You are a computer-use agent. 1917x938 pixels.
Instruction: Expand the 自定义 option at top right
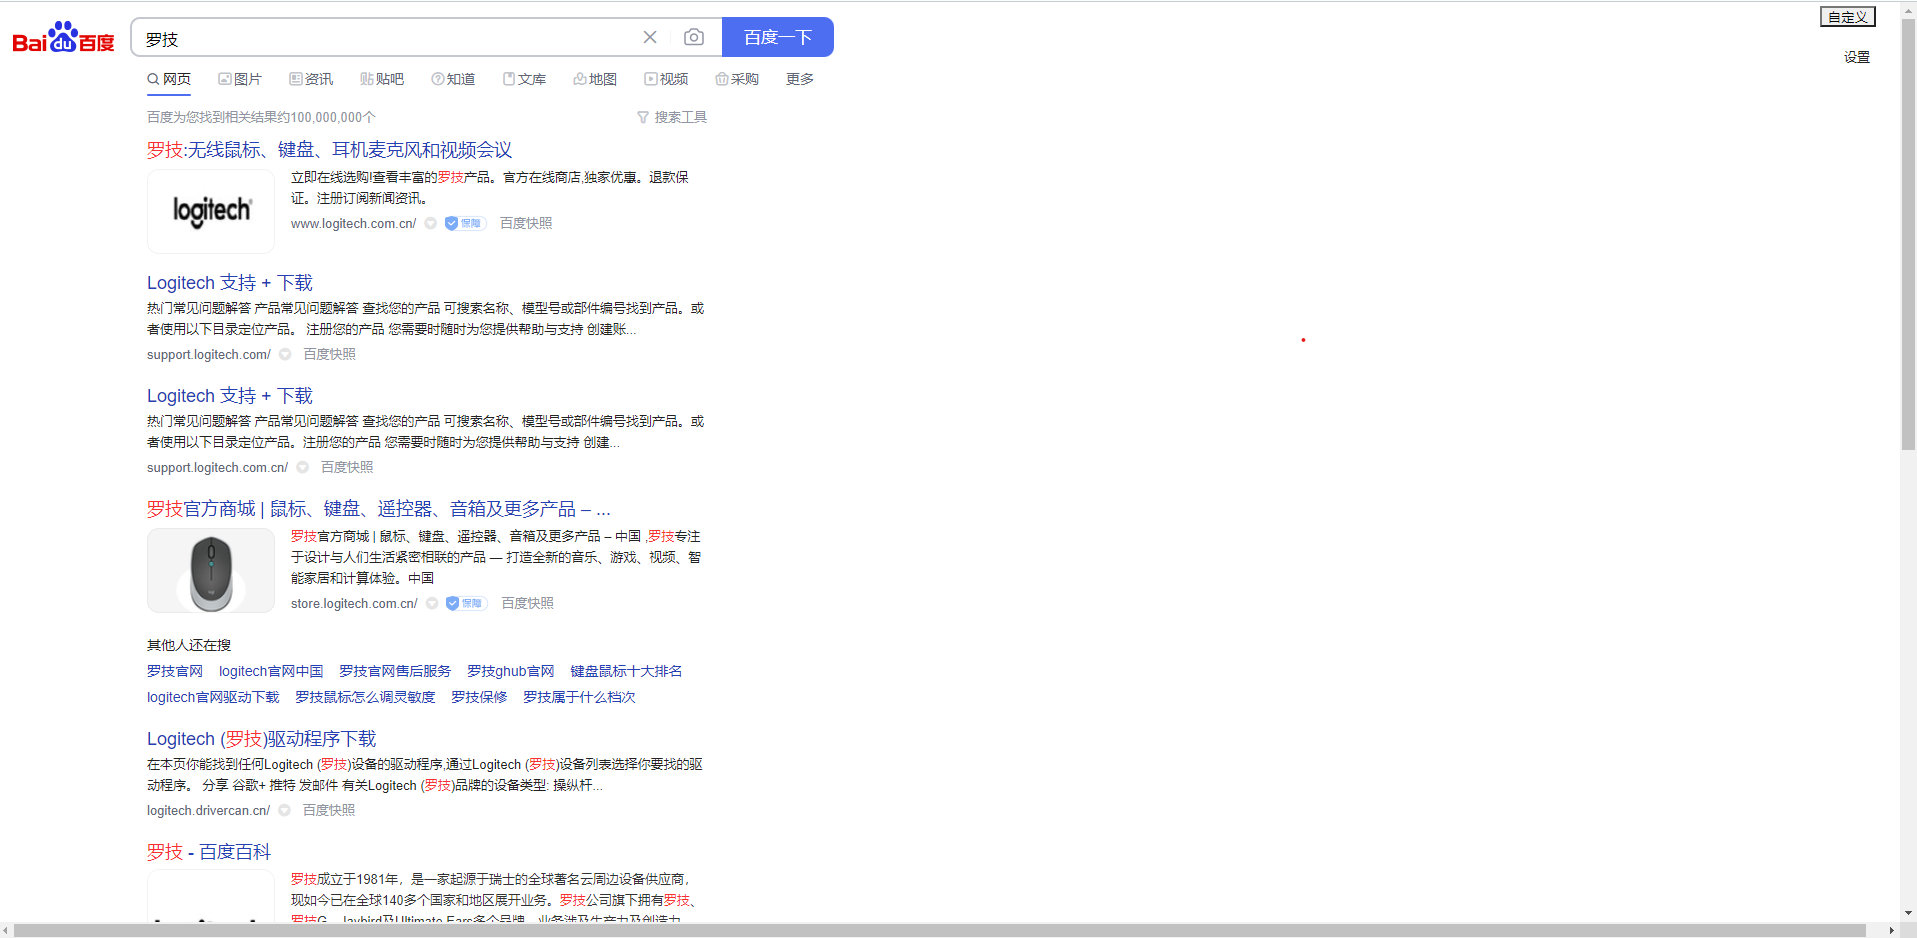tap(1846, 16)
